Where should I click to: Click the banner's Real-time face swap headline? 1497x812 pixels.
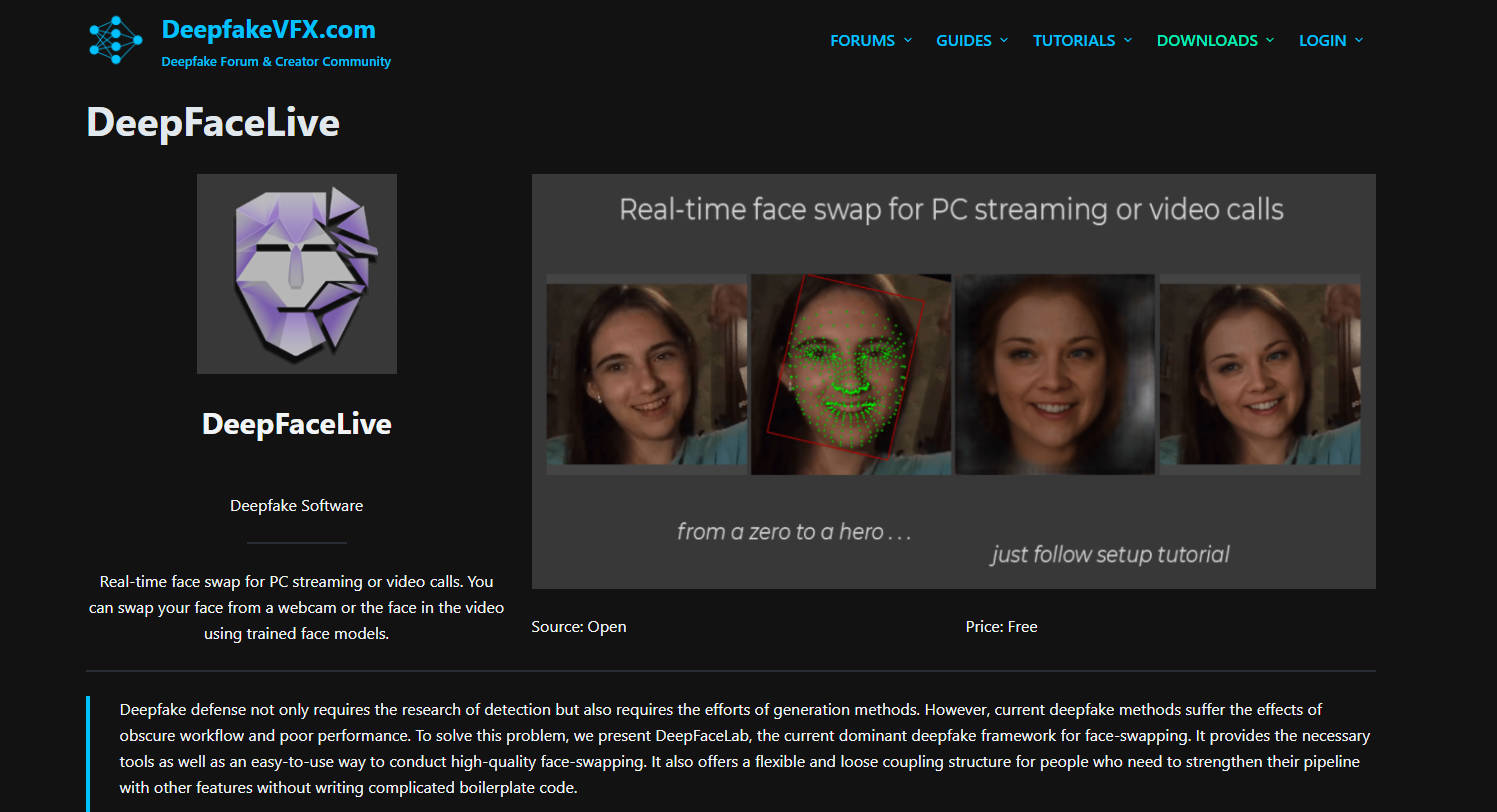[951, 210]
